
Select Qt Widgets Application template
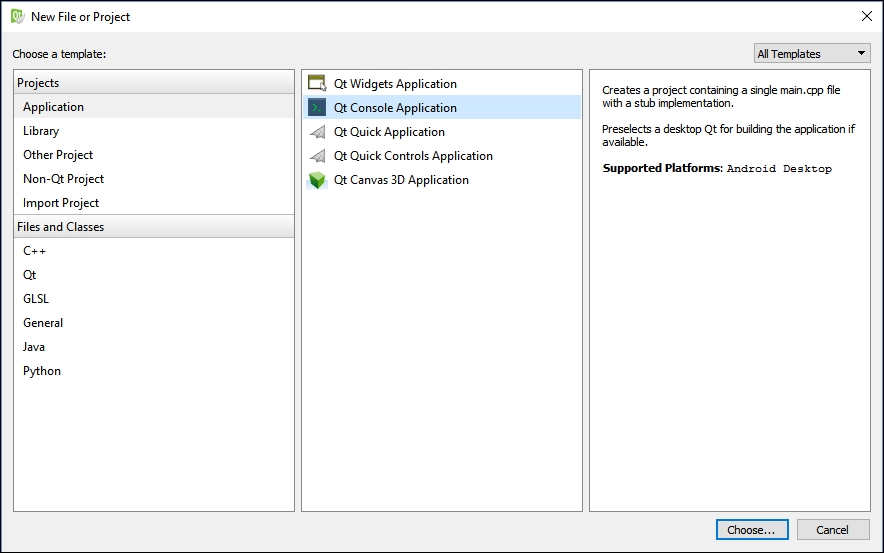(441, 83)
